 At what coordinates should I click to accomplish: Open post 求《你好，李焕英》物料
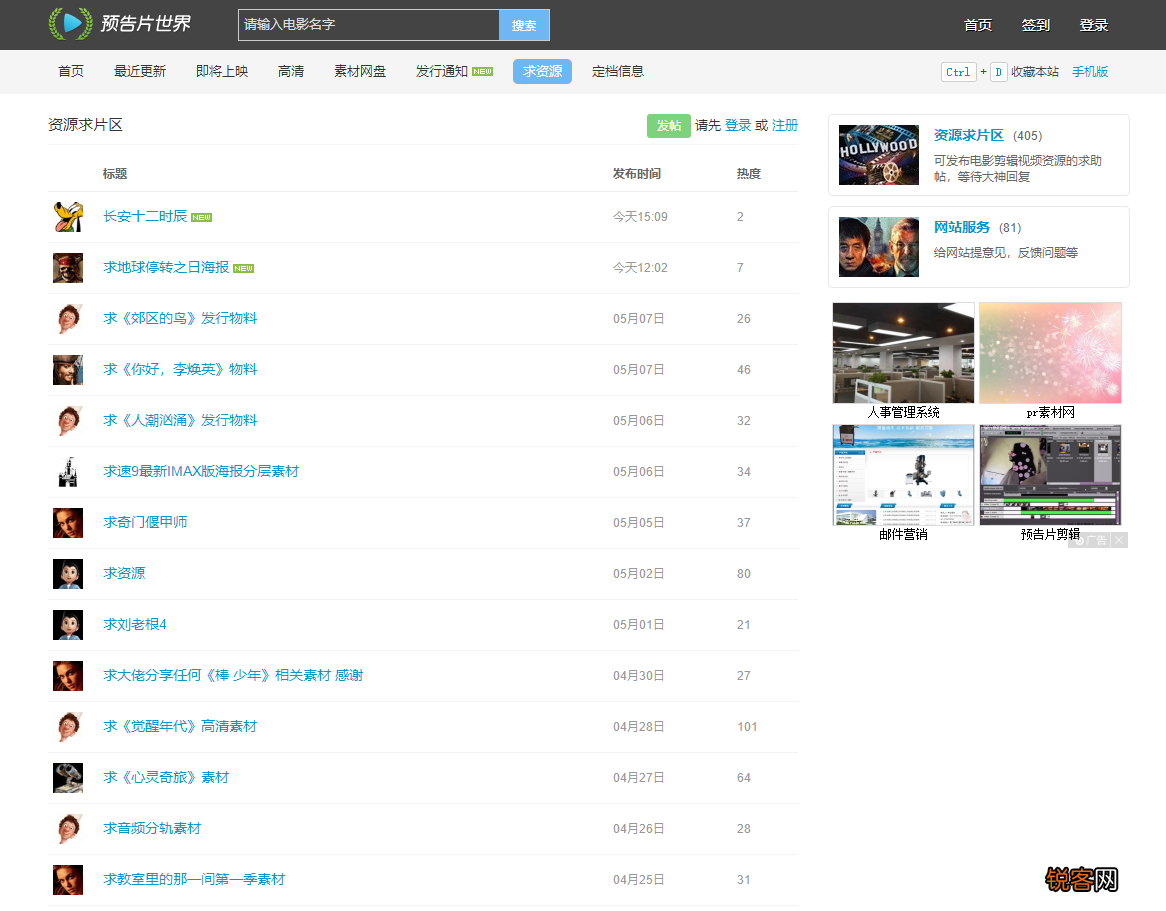pyautogui.click(x=180, y=370)
